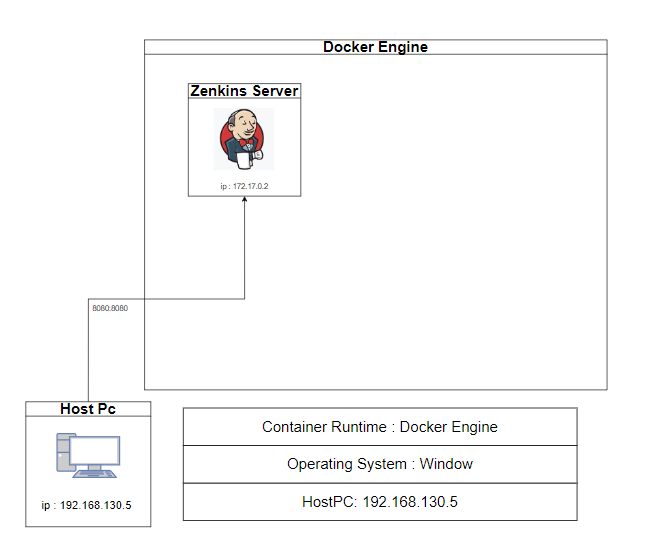The image size is (662, 557).
Task: Click the ip : 172.17.0.2 label
Action: (x=244, y=186)
